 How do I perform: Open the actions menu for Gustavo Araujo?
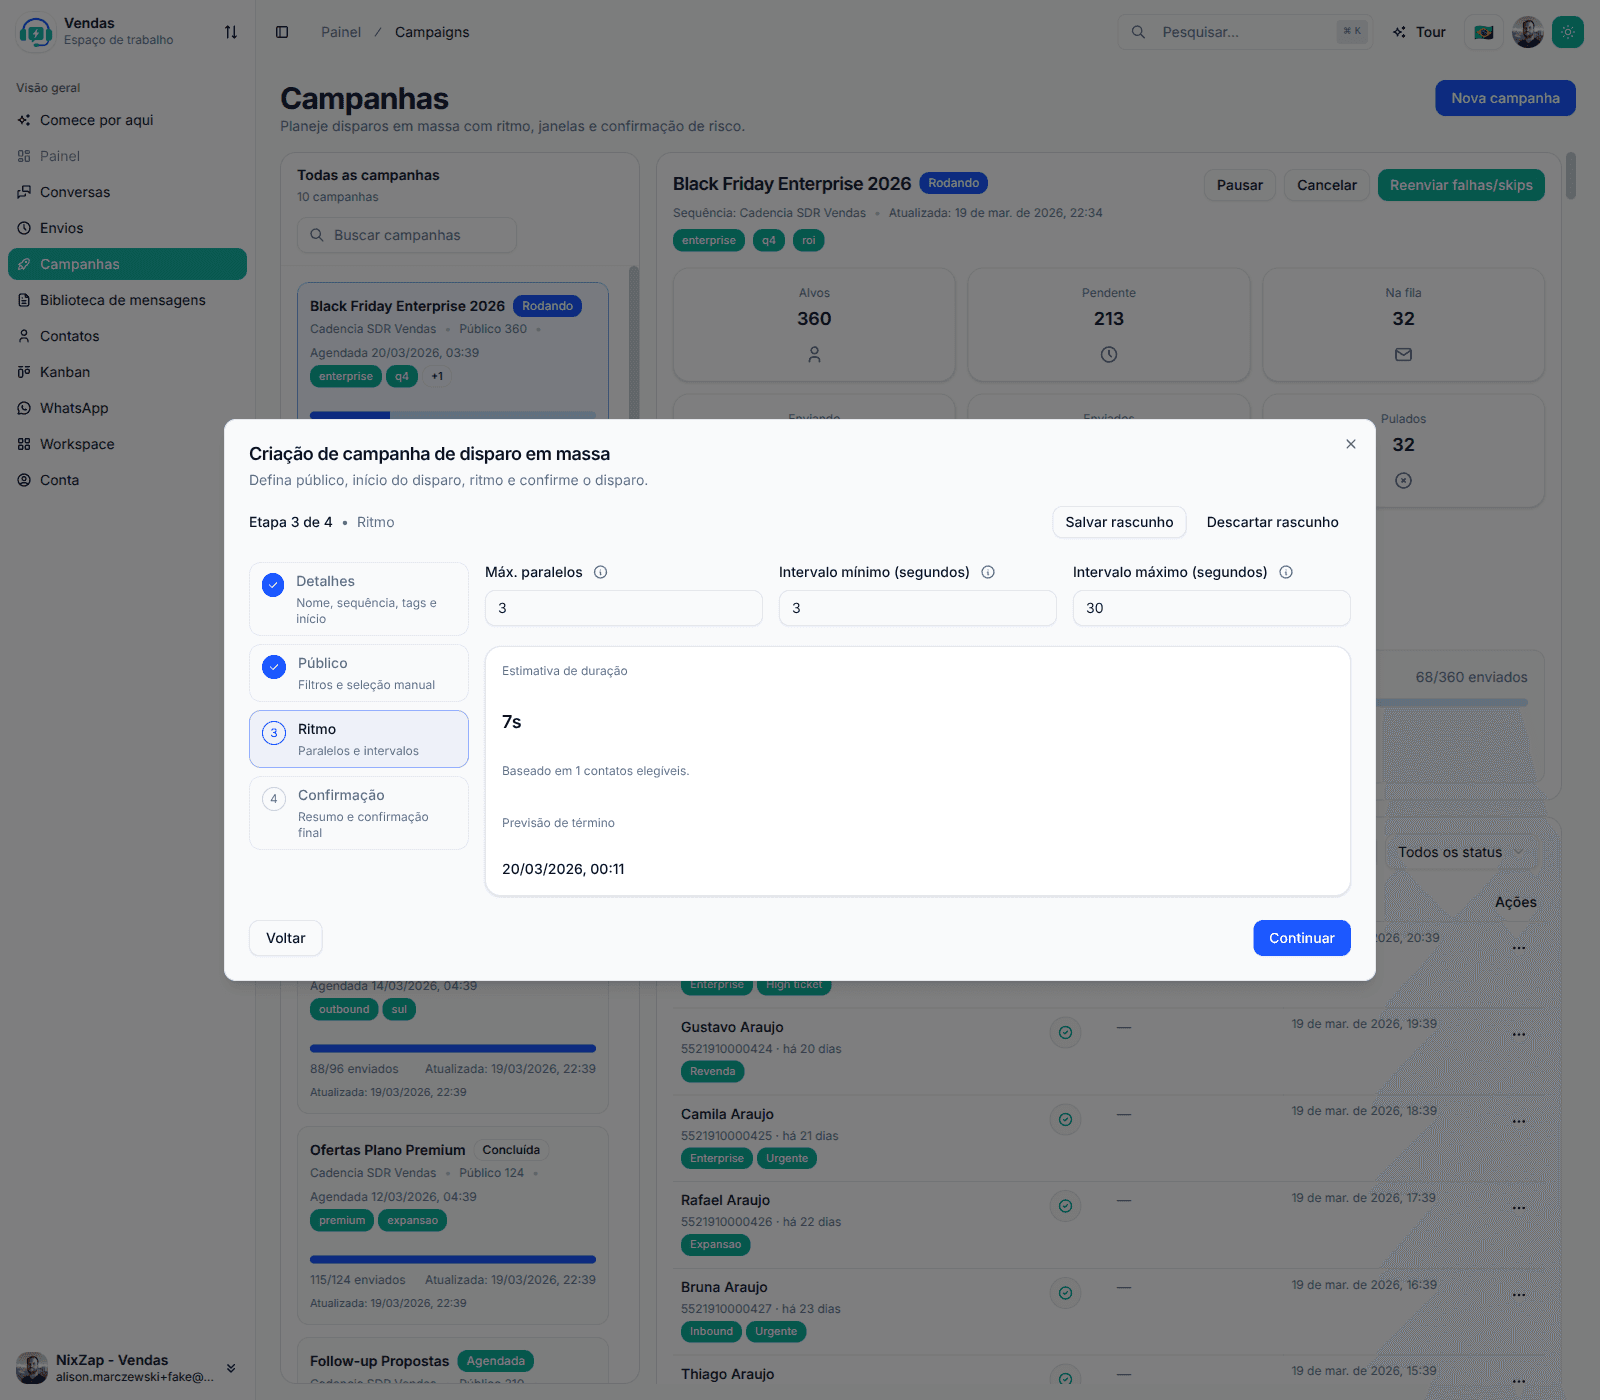pos(1518,1035)
